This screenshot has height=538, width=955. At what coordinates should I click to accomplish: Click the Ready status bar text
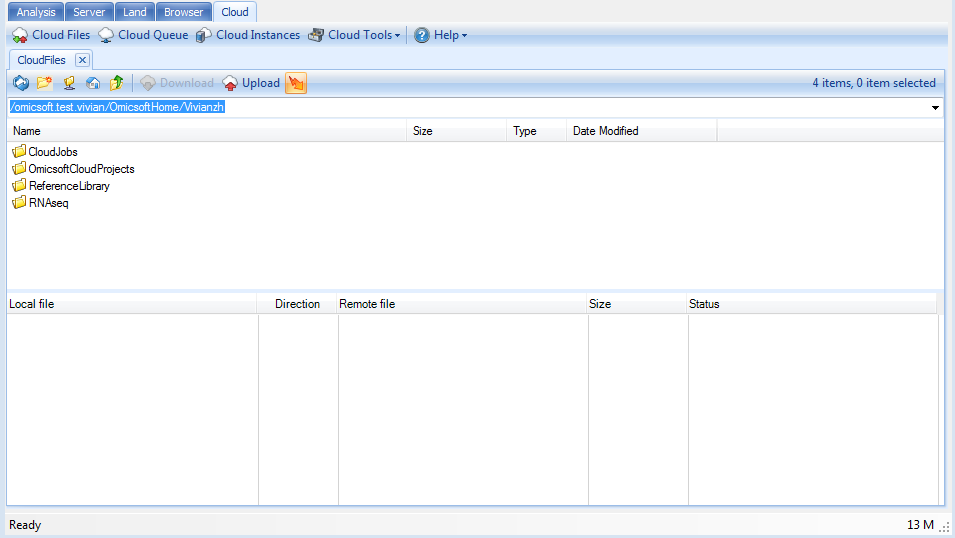[25, 525]
